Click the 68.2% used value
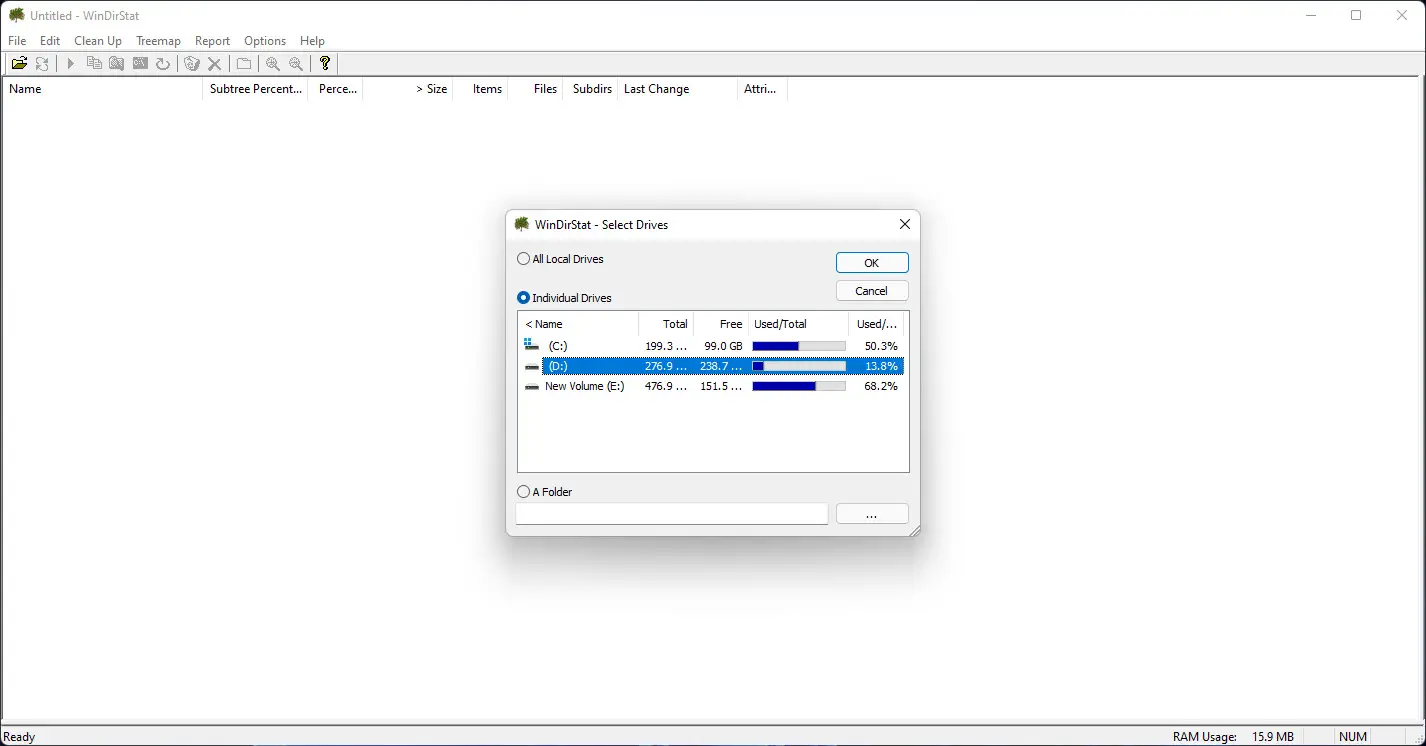Image resolution: width=1426 pixels, height=746 pixels. pyautogui.click(x=881, y=386)
